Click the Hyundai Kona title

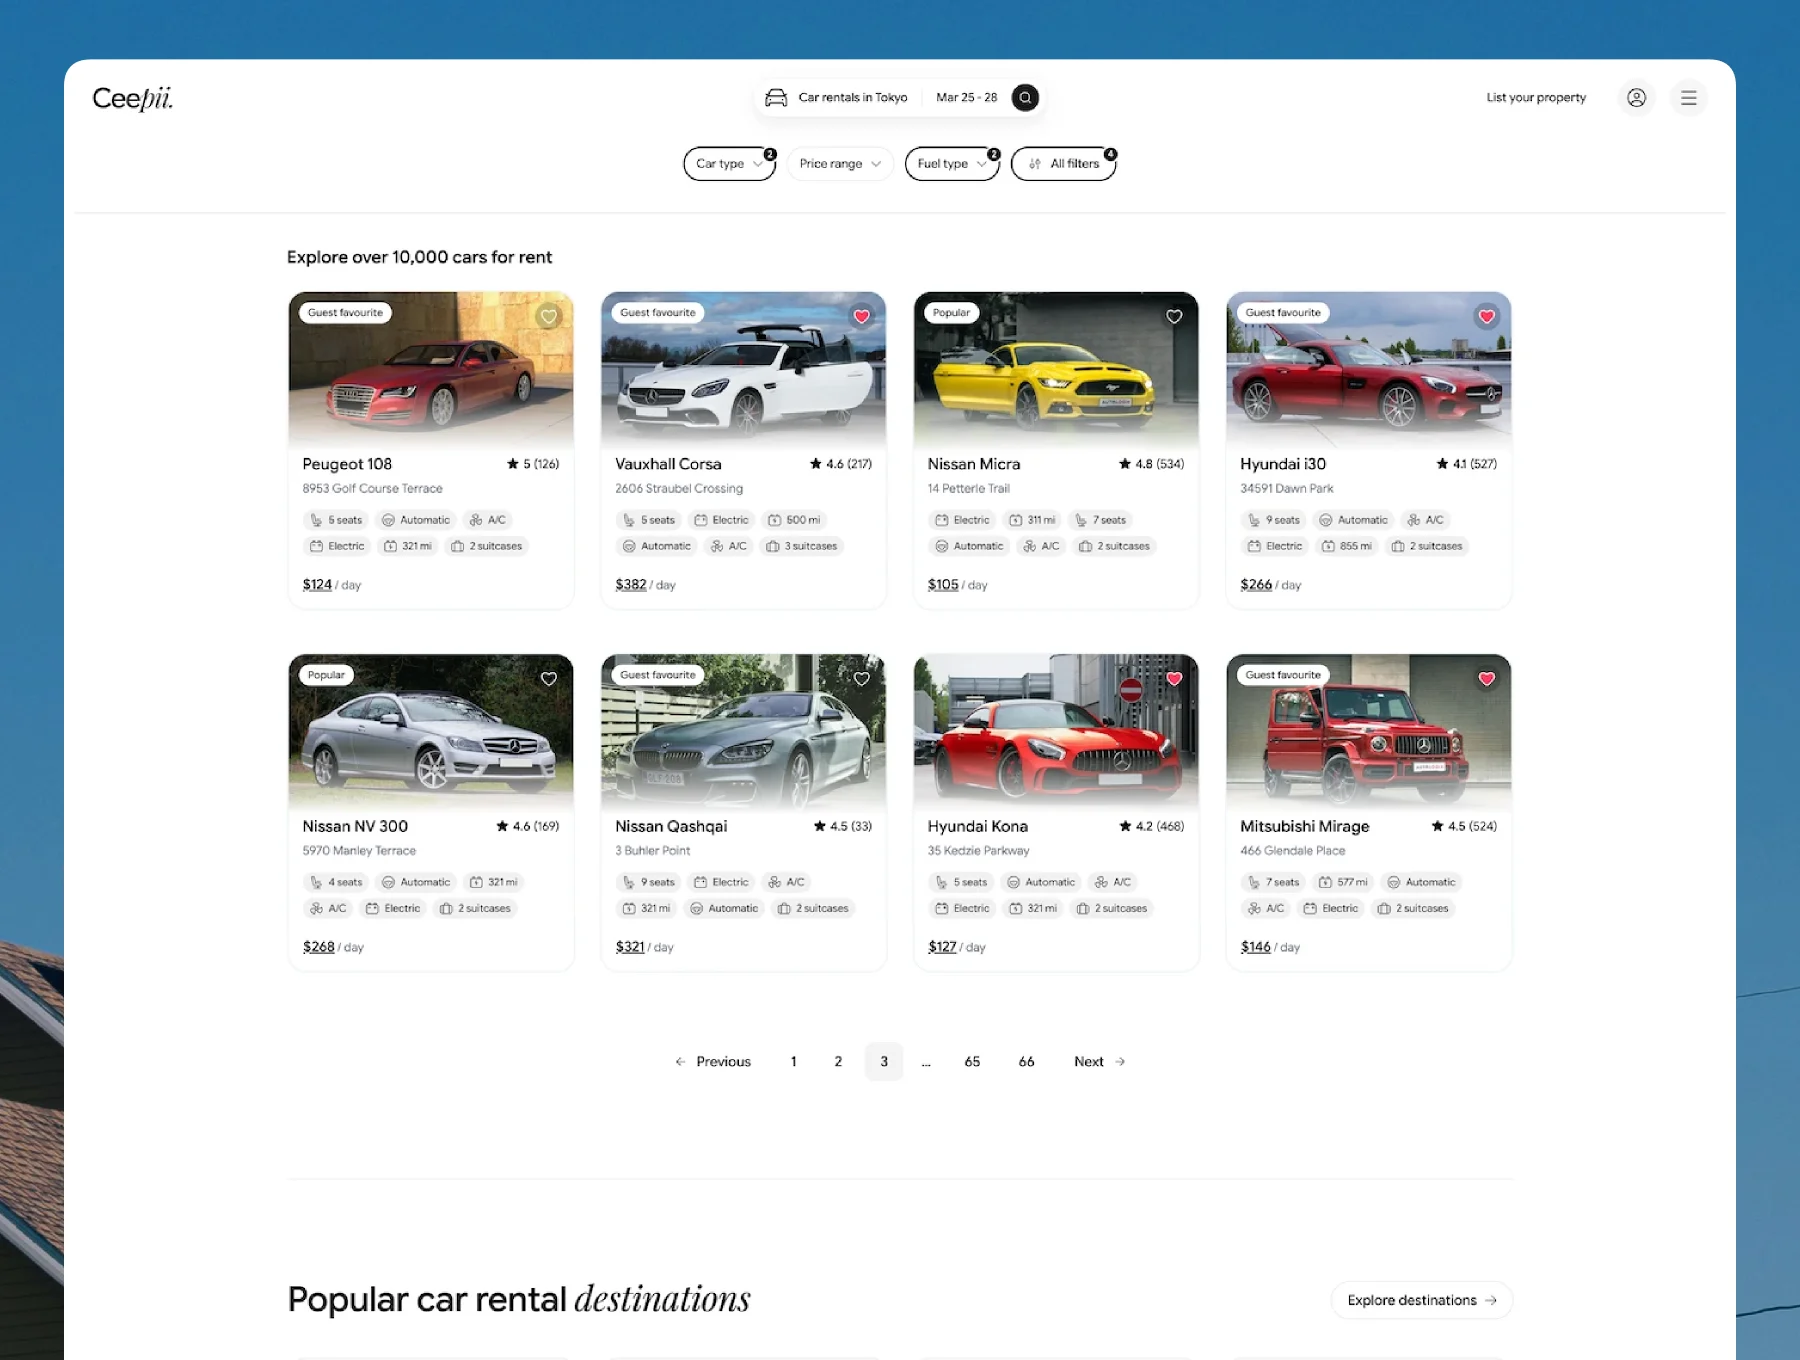[978, 826]
